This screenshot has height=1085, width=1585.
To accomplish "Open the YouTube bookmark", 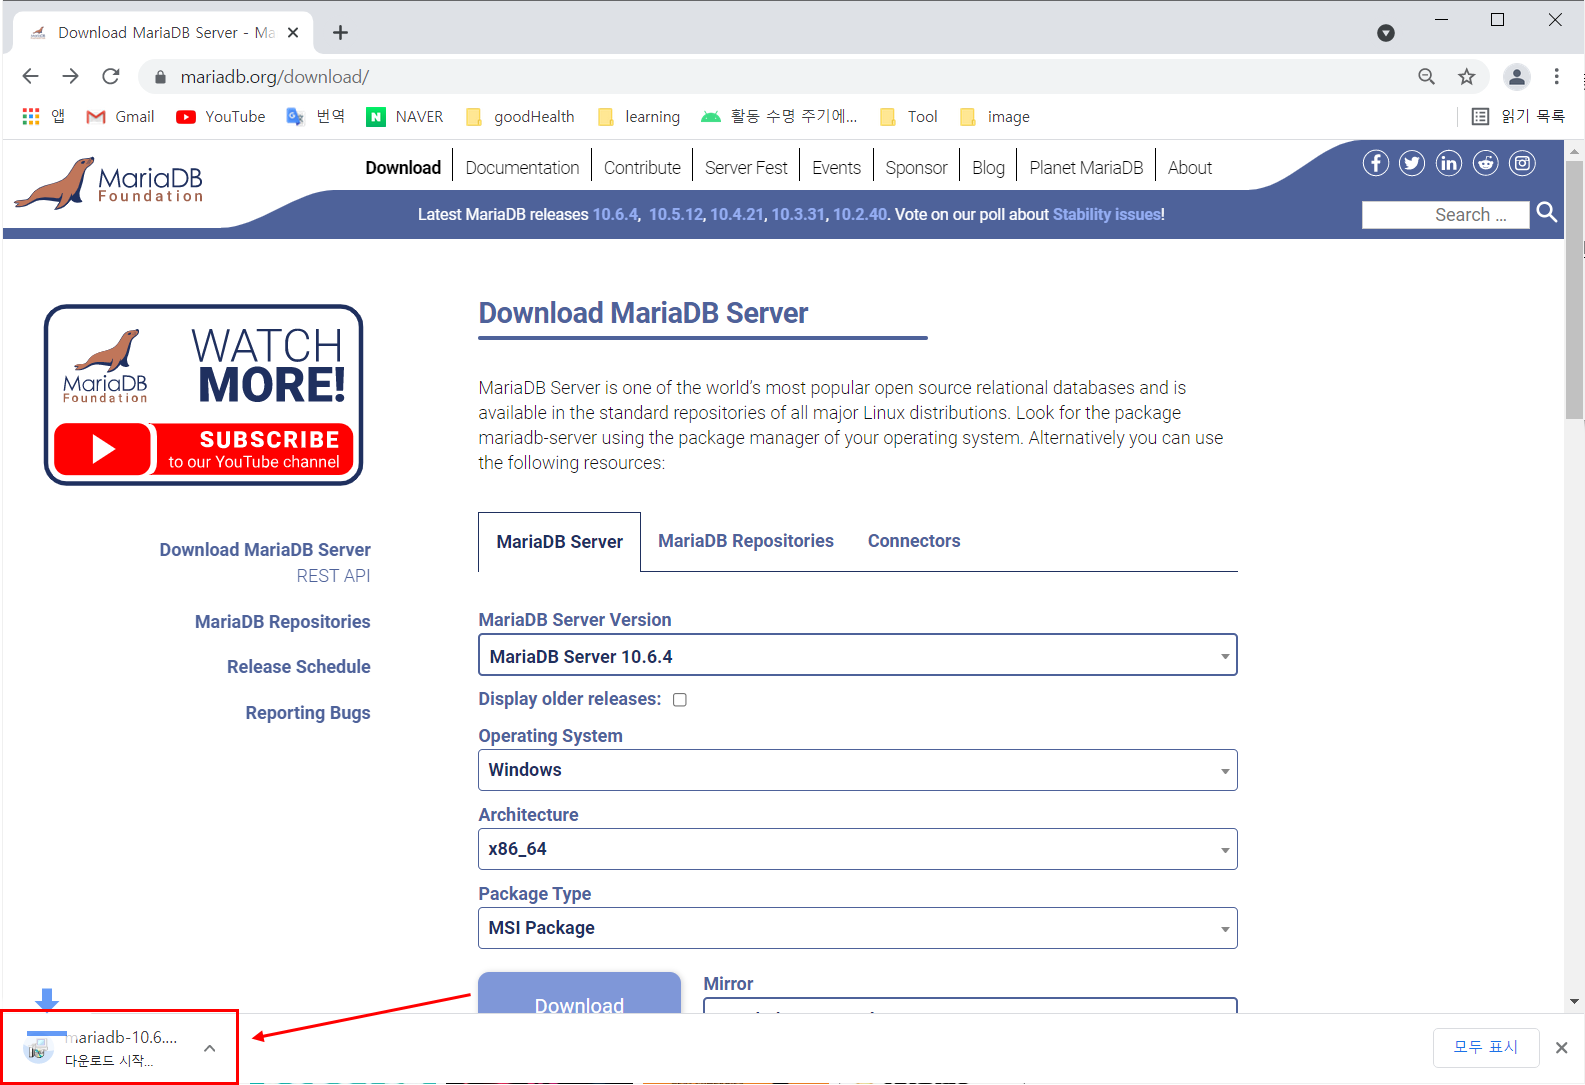I will (221, 117).
